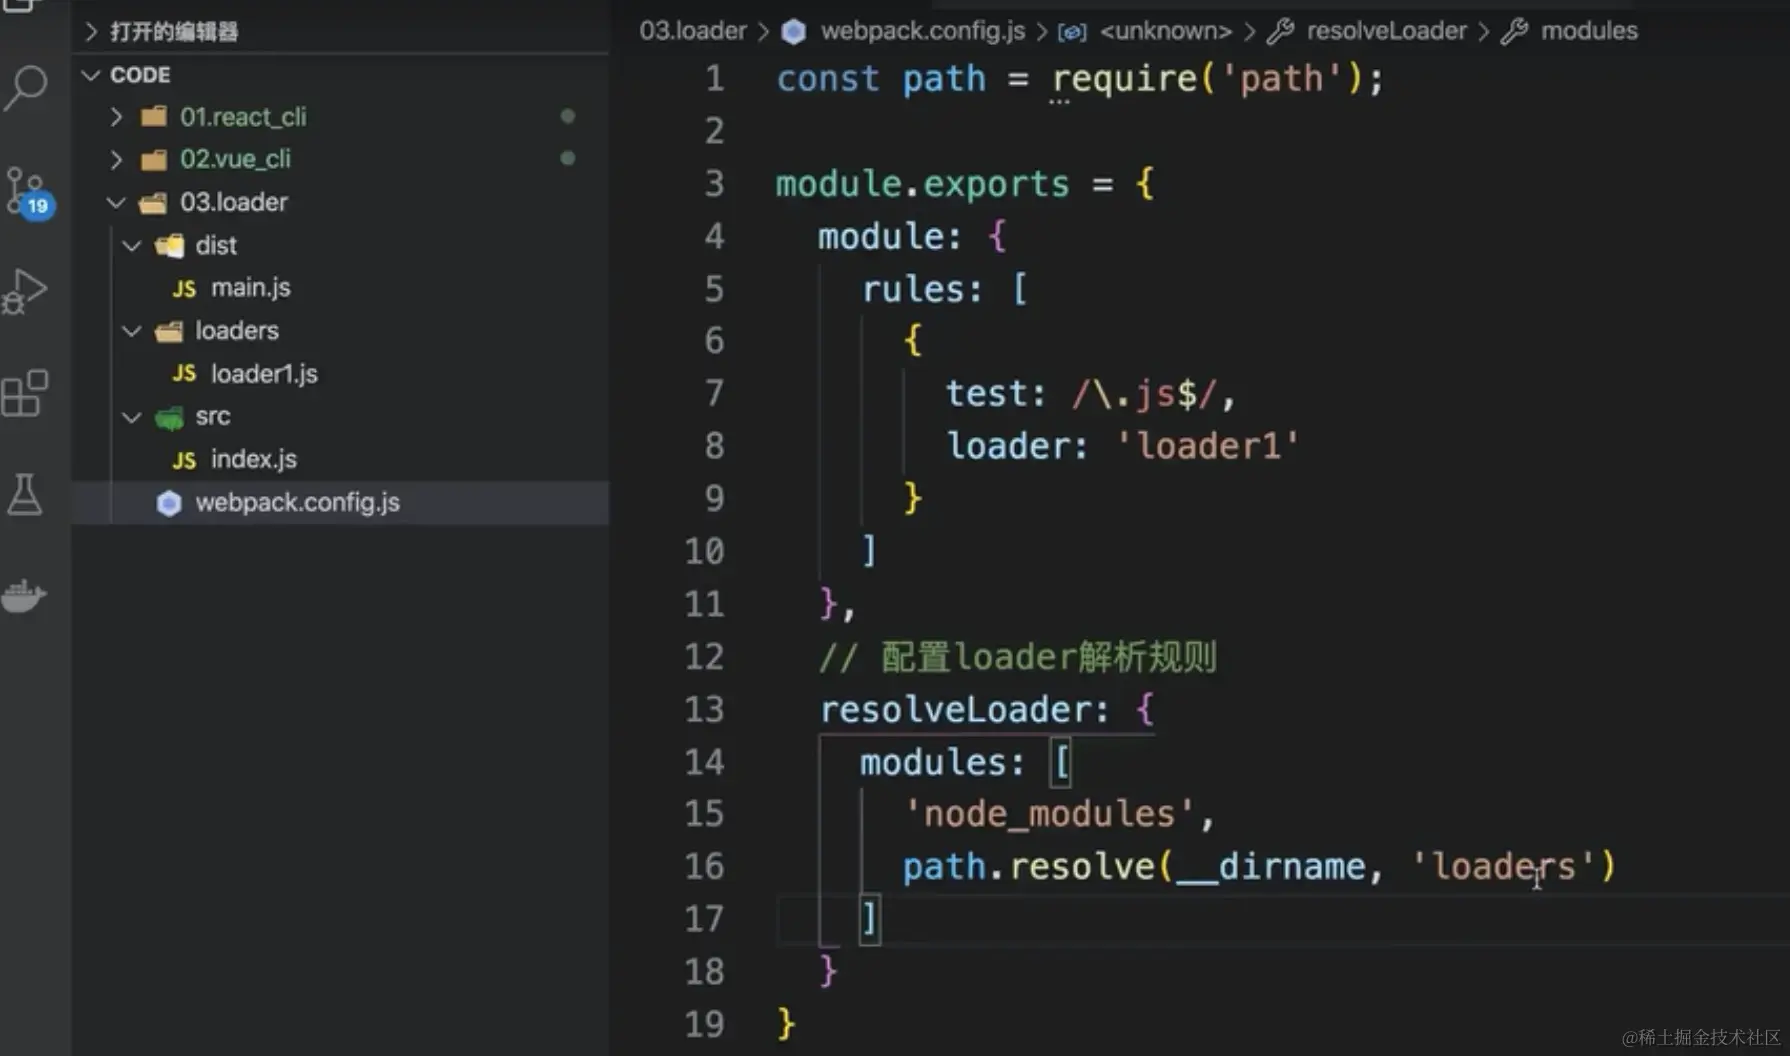
Task: Click the closing bracket on line 17
Action: tap(869, 919)
